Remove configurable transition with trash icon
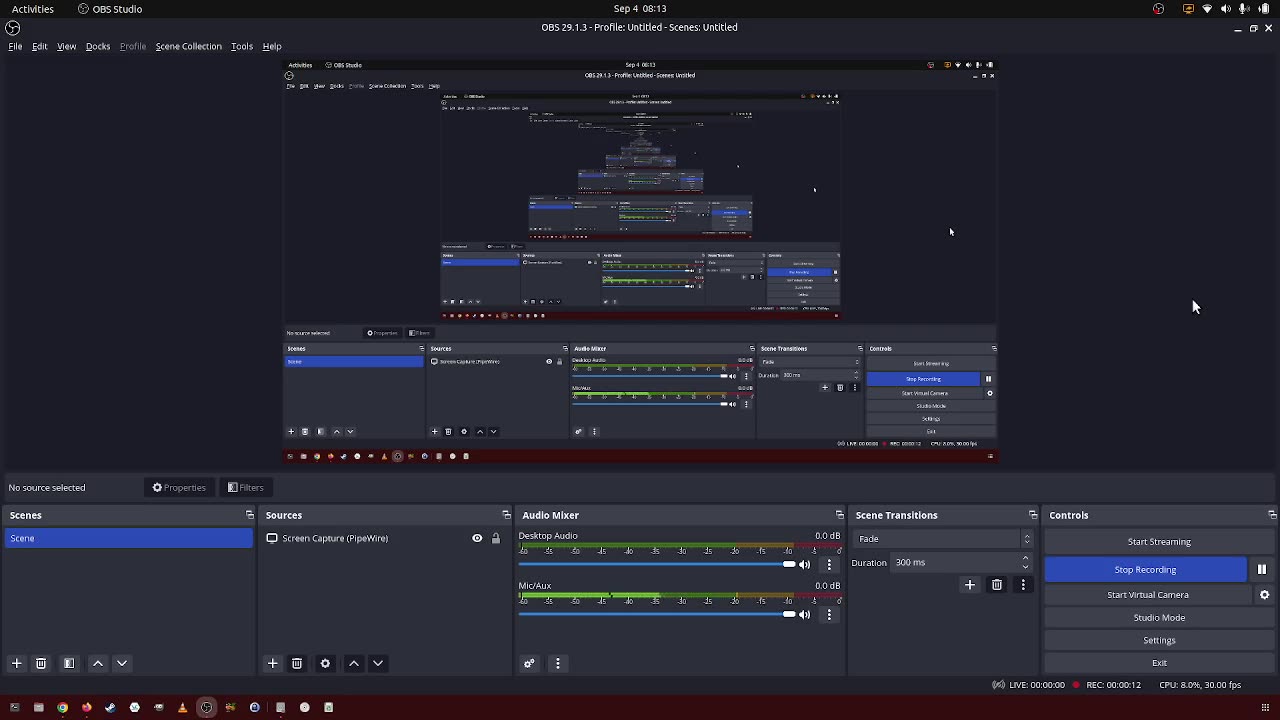Screen dimensions: 1280x720 tap(997, 585)
